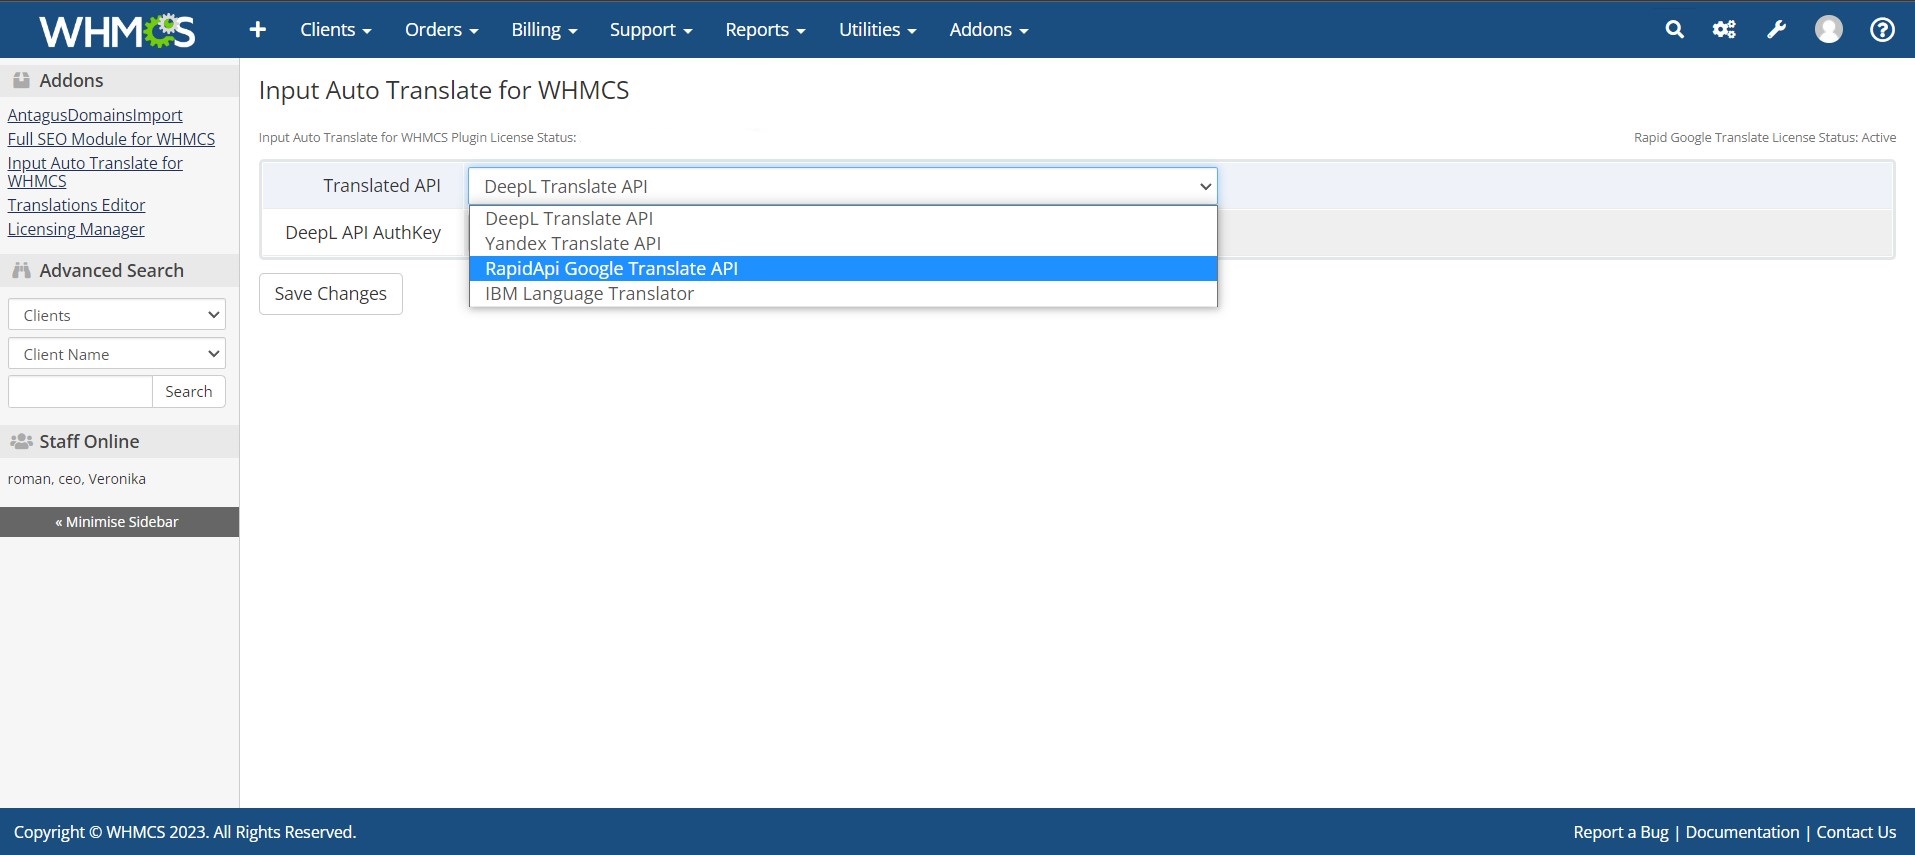The height and width of the screenshot is (855, 1915).
Task: Click the Report a Bug footer link
Action: (1621, 832)
